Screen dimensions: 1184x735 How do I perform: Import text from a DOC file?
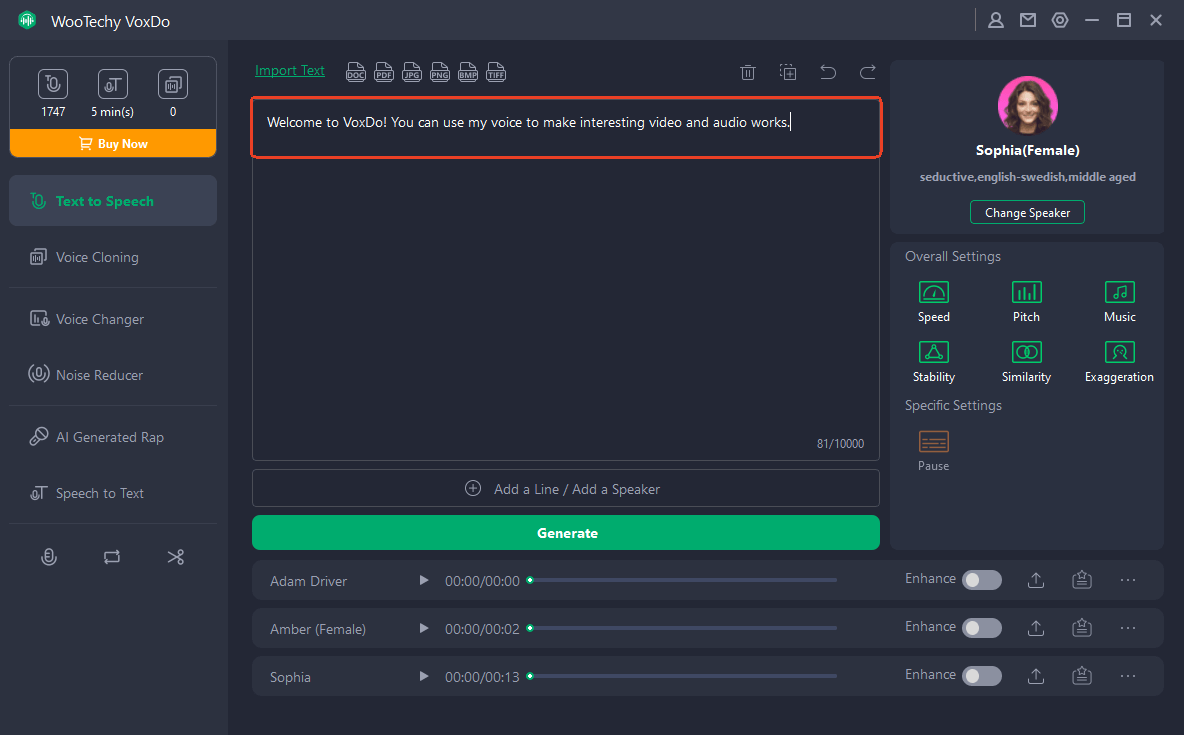(x=355, y=71)
